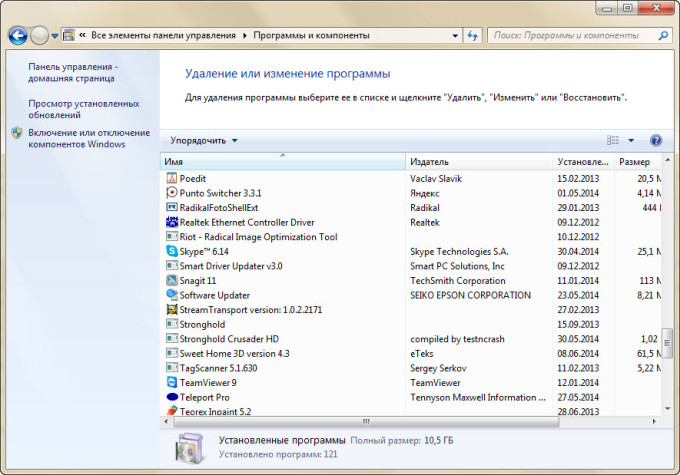
Task: Click the vertical scrollbar down arrow
Action: pos(667,409)
